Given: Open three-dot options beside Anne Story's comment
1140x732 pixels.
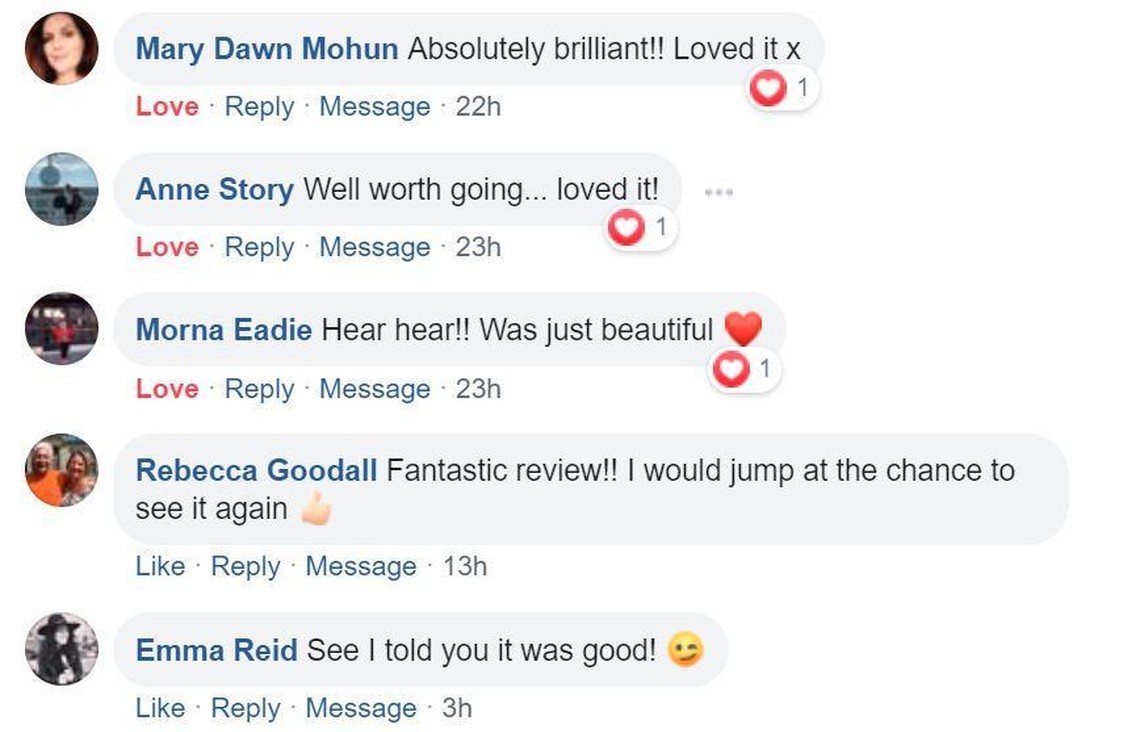Looking at the screenshot, I should tap(718, 191).
